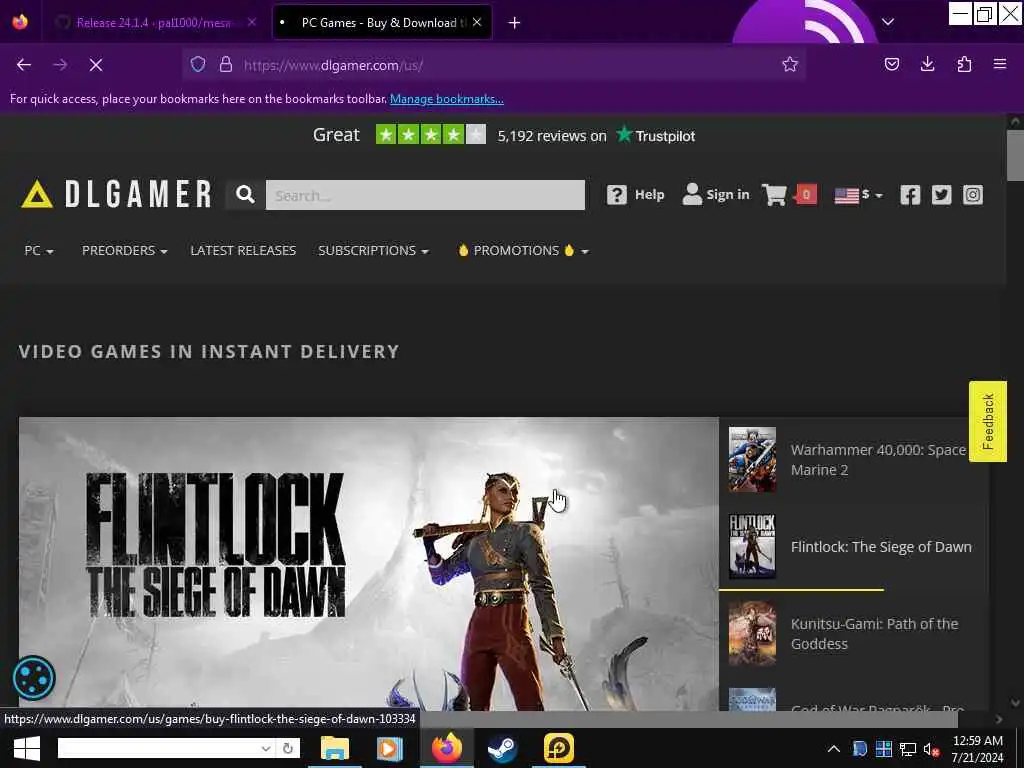Screen dimensions: 1024x768
Task: Click the muted volume tray icon
Action: [931, 749]
